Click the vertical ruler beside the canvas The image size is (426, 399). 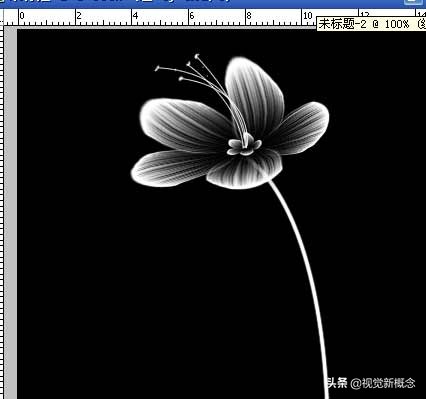(x=2, y=212)
